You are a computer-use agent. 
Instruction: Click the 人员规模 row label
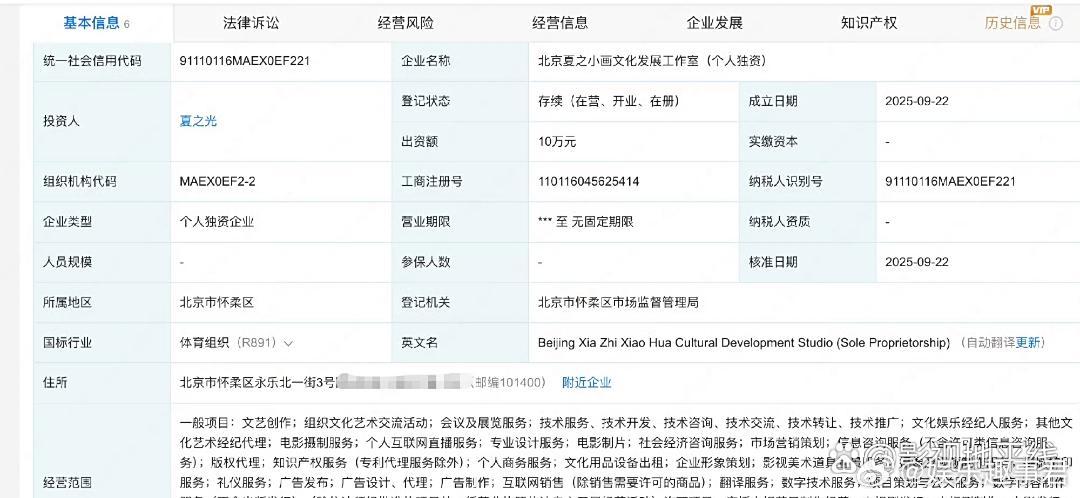pos(67,262)
